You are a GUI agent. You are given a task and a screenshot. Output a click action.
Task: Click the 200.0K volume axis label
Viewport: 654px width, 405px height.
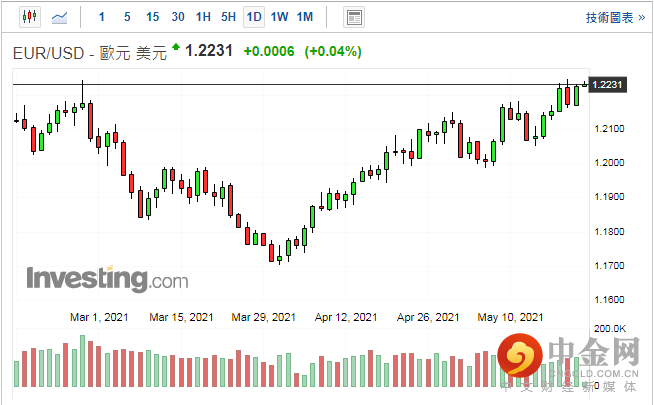point(610,329)
